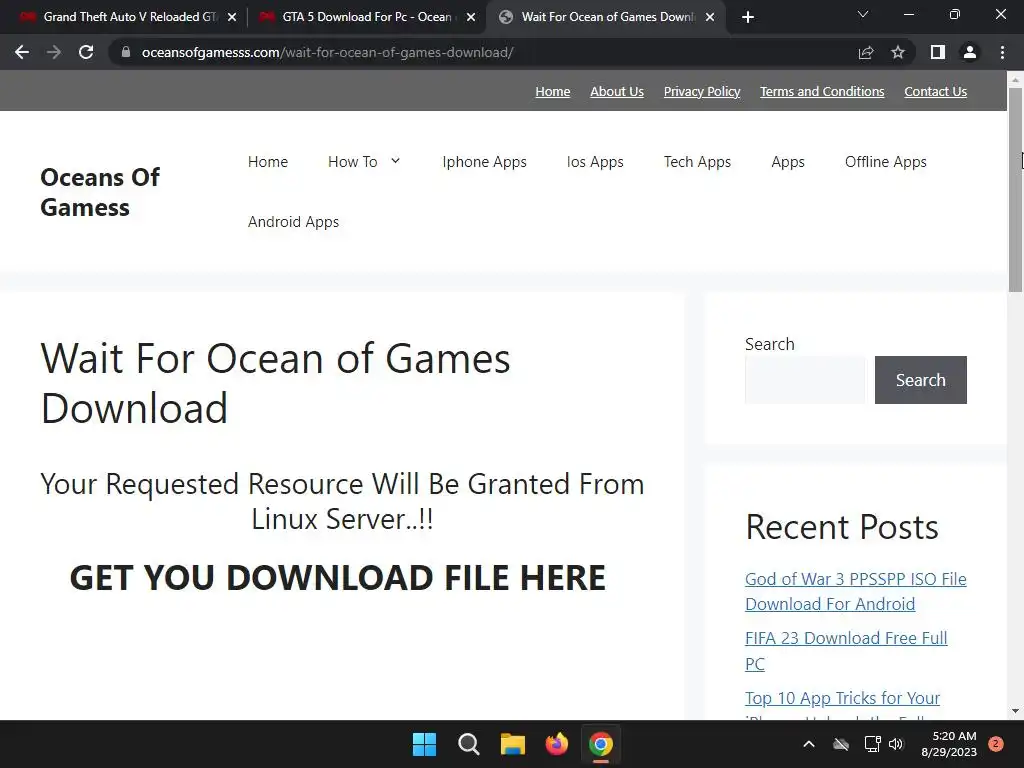Image resolution: width=1024 pixels, height=768 pixels.
Task: Click the browser forward arrow
Action: tap(54, 52)
